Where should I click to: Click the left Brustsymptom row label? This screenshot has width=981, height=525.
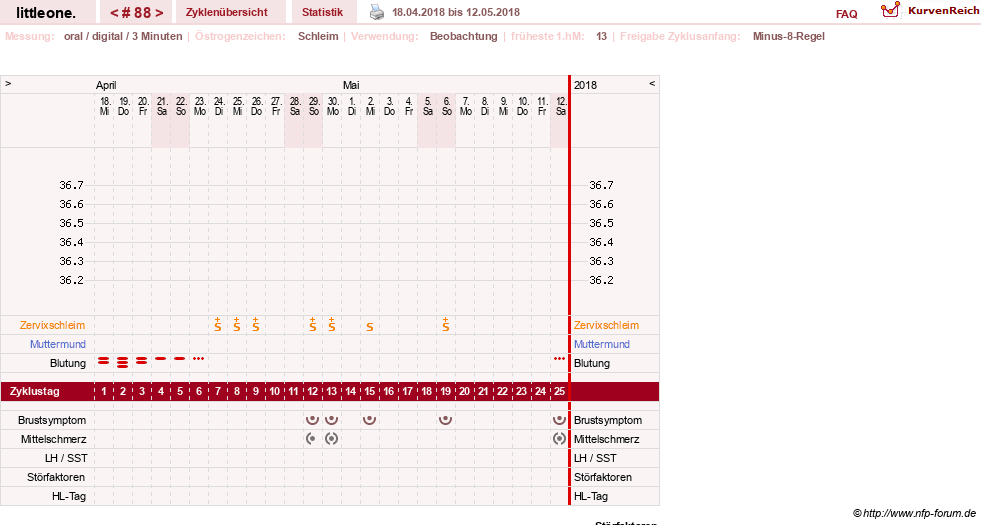[52, 420]
